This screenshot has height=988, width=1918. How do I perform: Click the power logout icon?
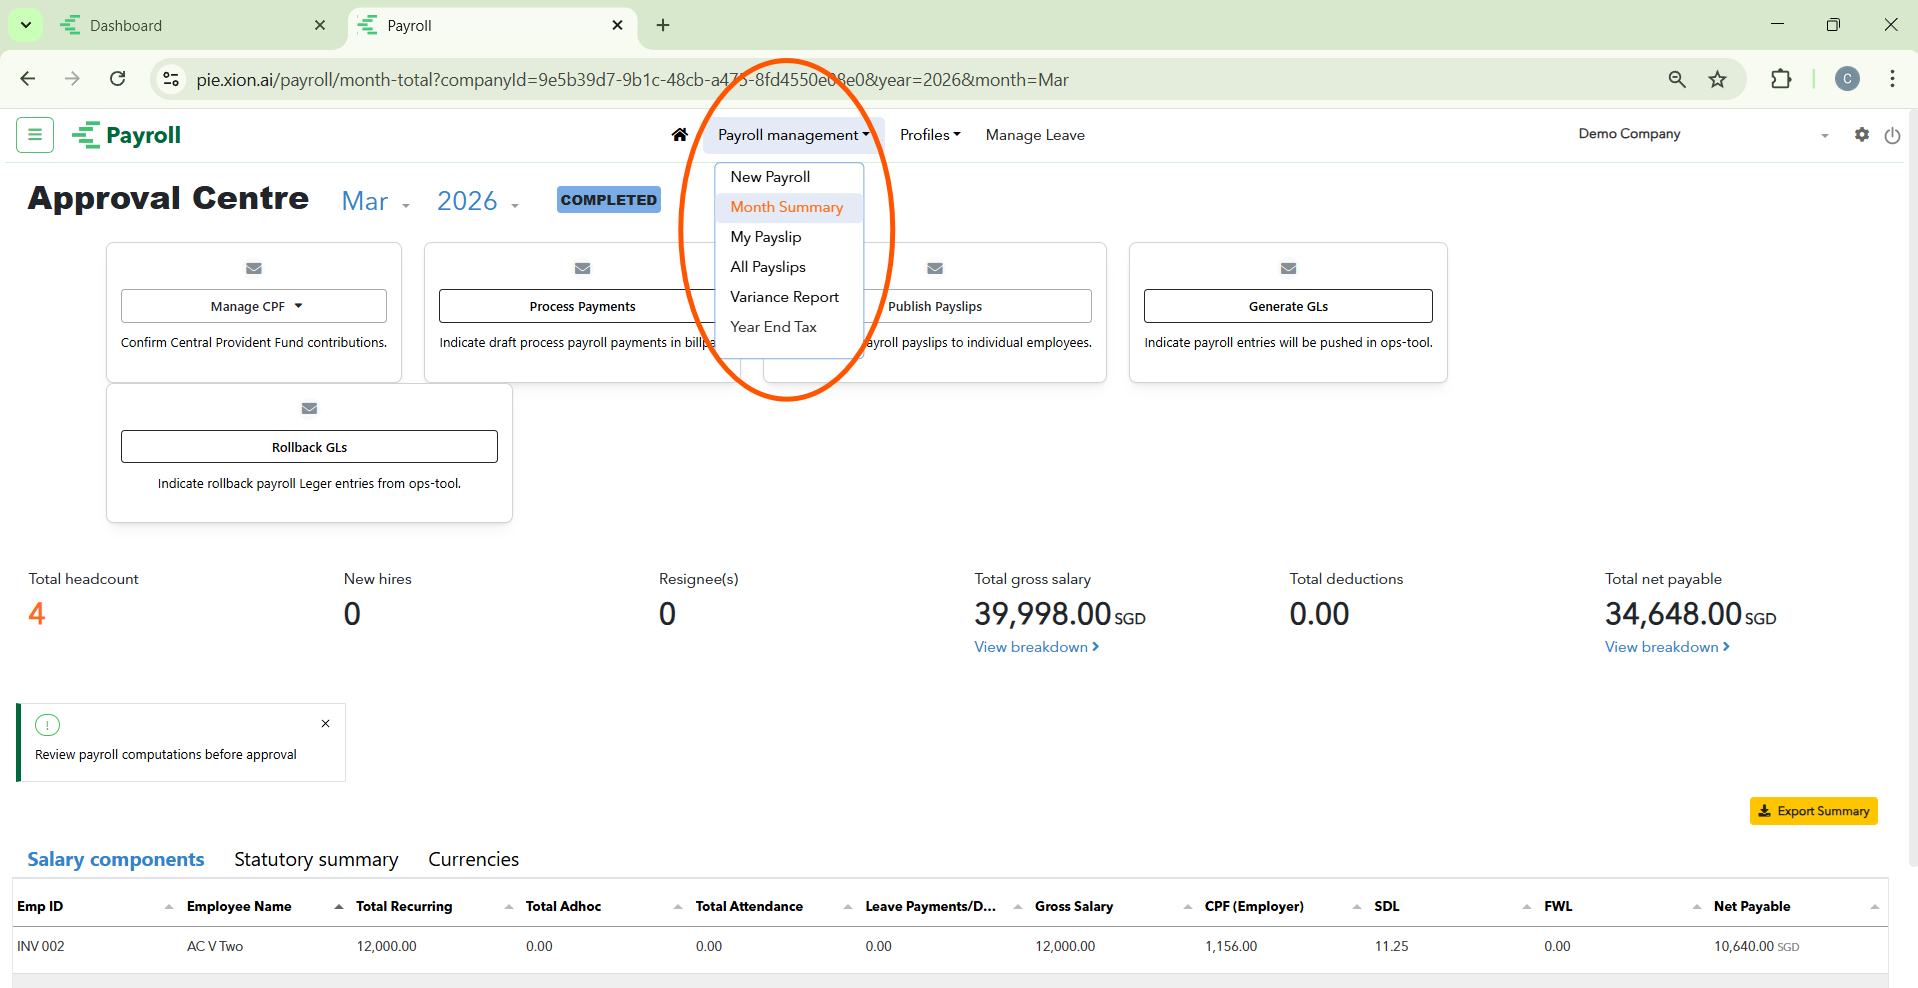[1892, 135]
